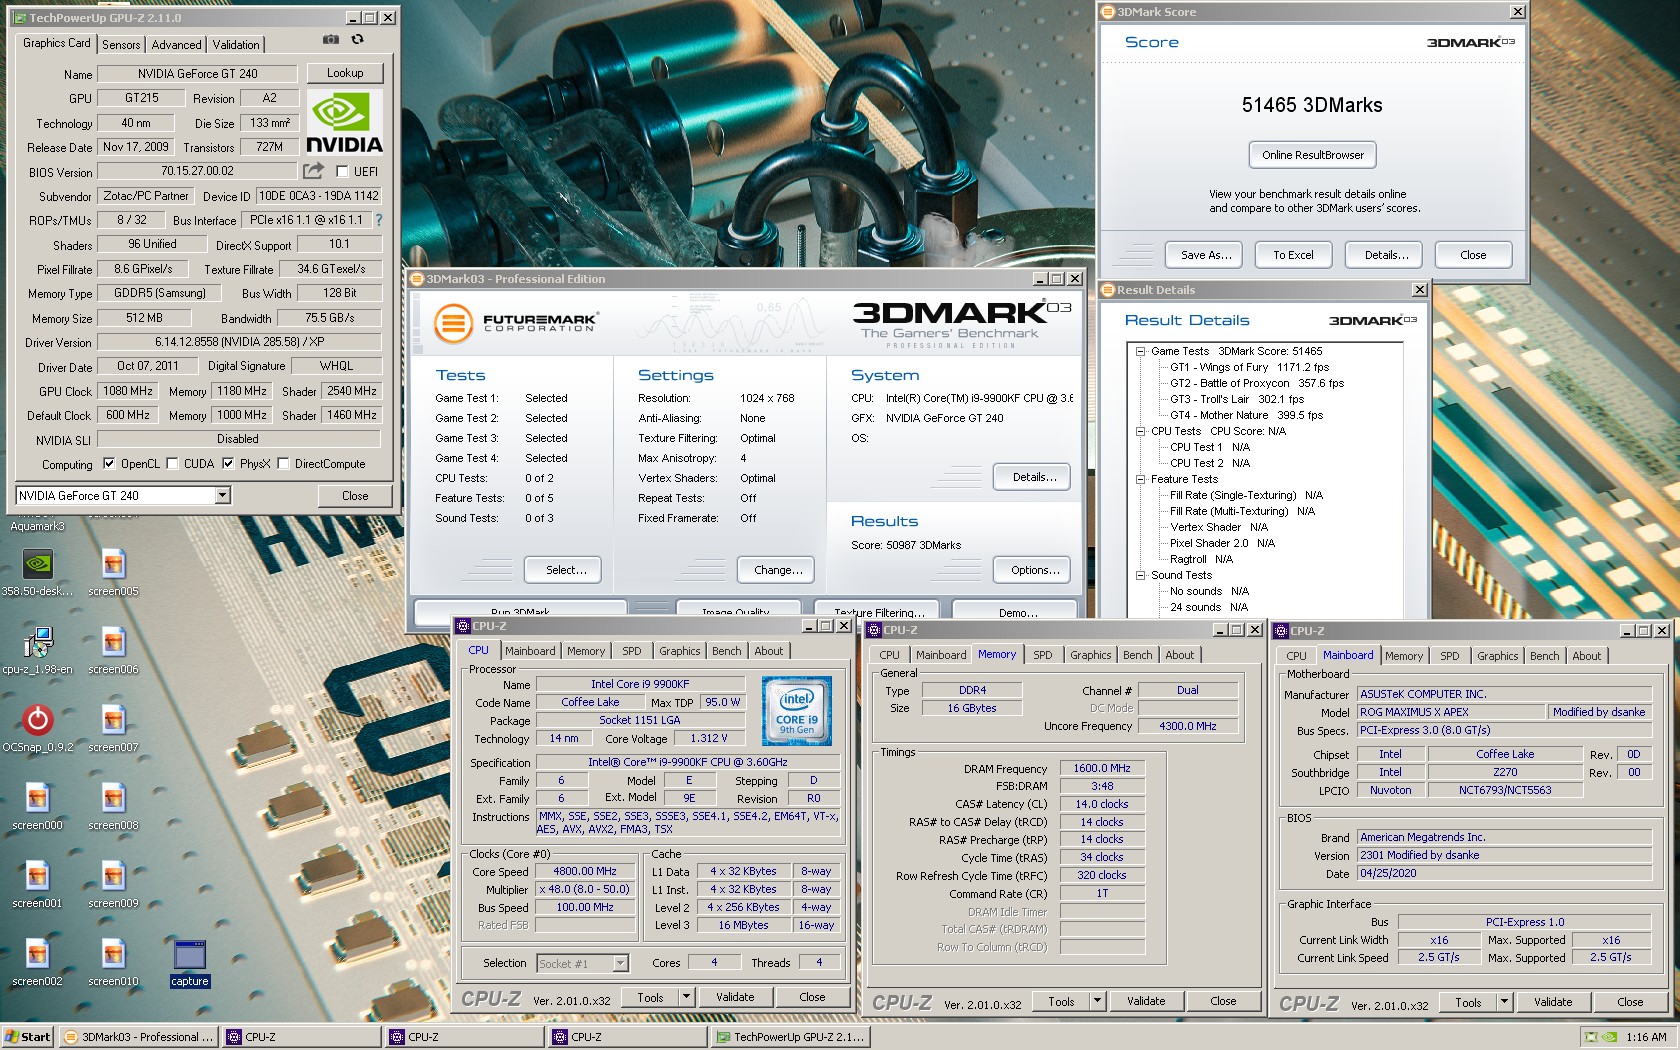
Task: Click the Futuremark orange logo
Action: pyautogui.click(x=452, y=322)
